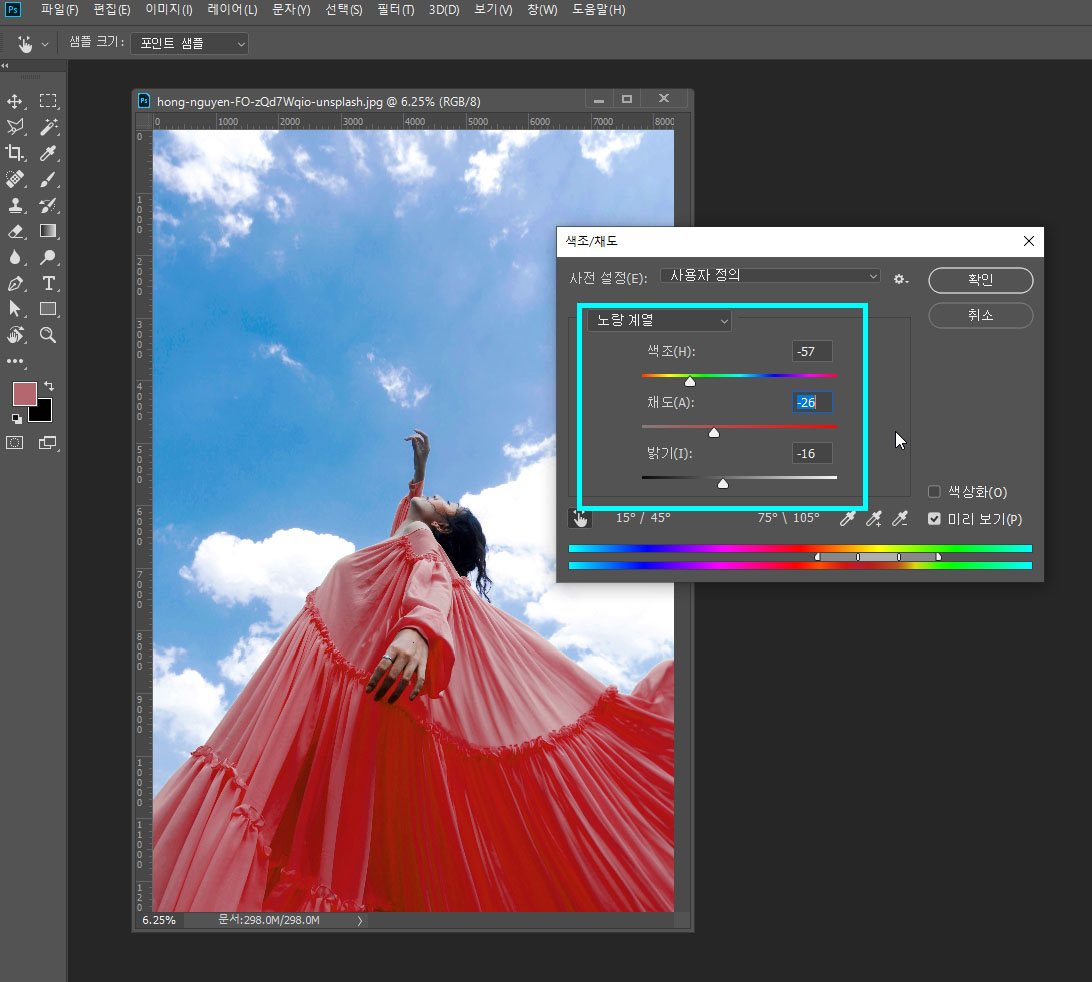Select the Type tool
Screen dimensions: 1092x982
pos(48,283)
